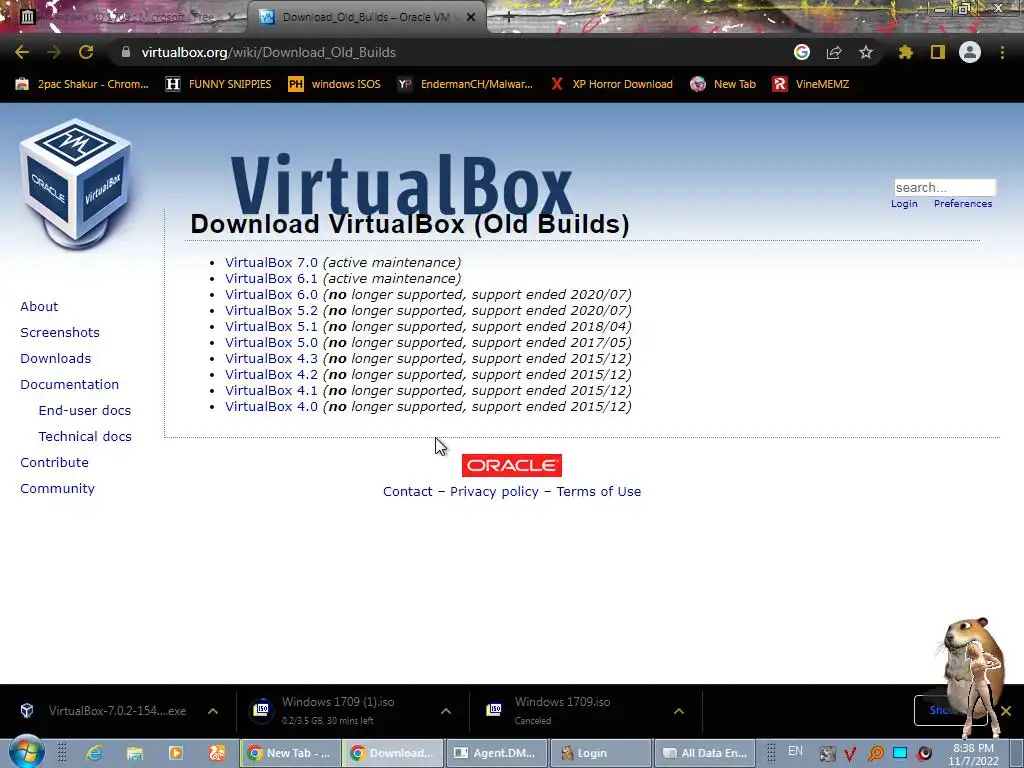The image size is (1024, 768).
Task: Open the orange browser icon in quick launch
Action: point(216,753)
